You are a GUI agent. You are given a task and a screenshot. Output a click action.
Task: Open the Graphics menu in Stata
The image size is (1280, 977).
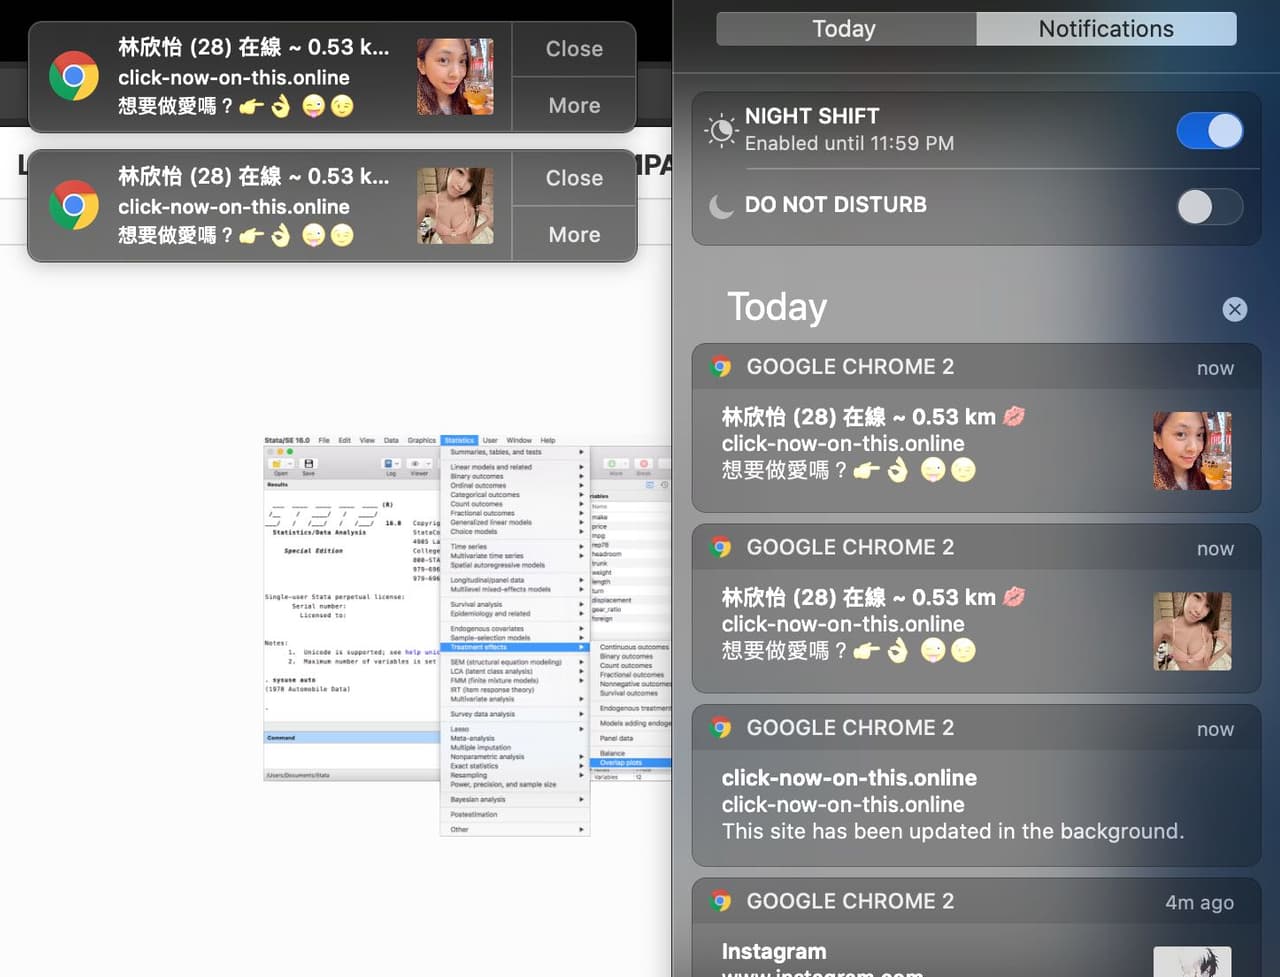pos(422,440)
